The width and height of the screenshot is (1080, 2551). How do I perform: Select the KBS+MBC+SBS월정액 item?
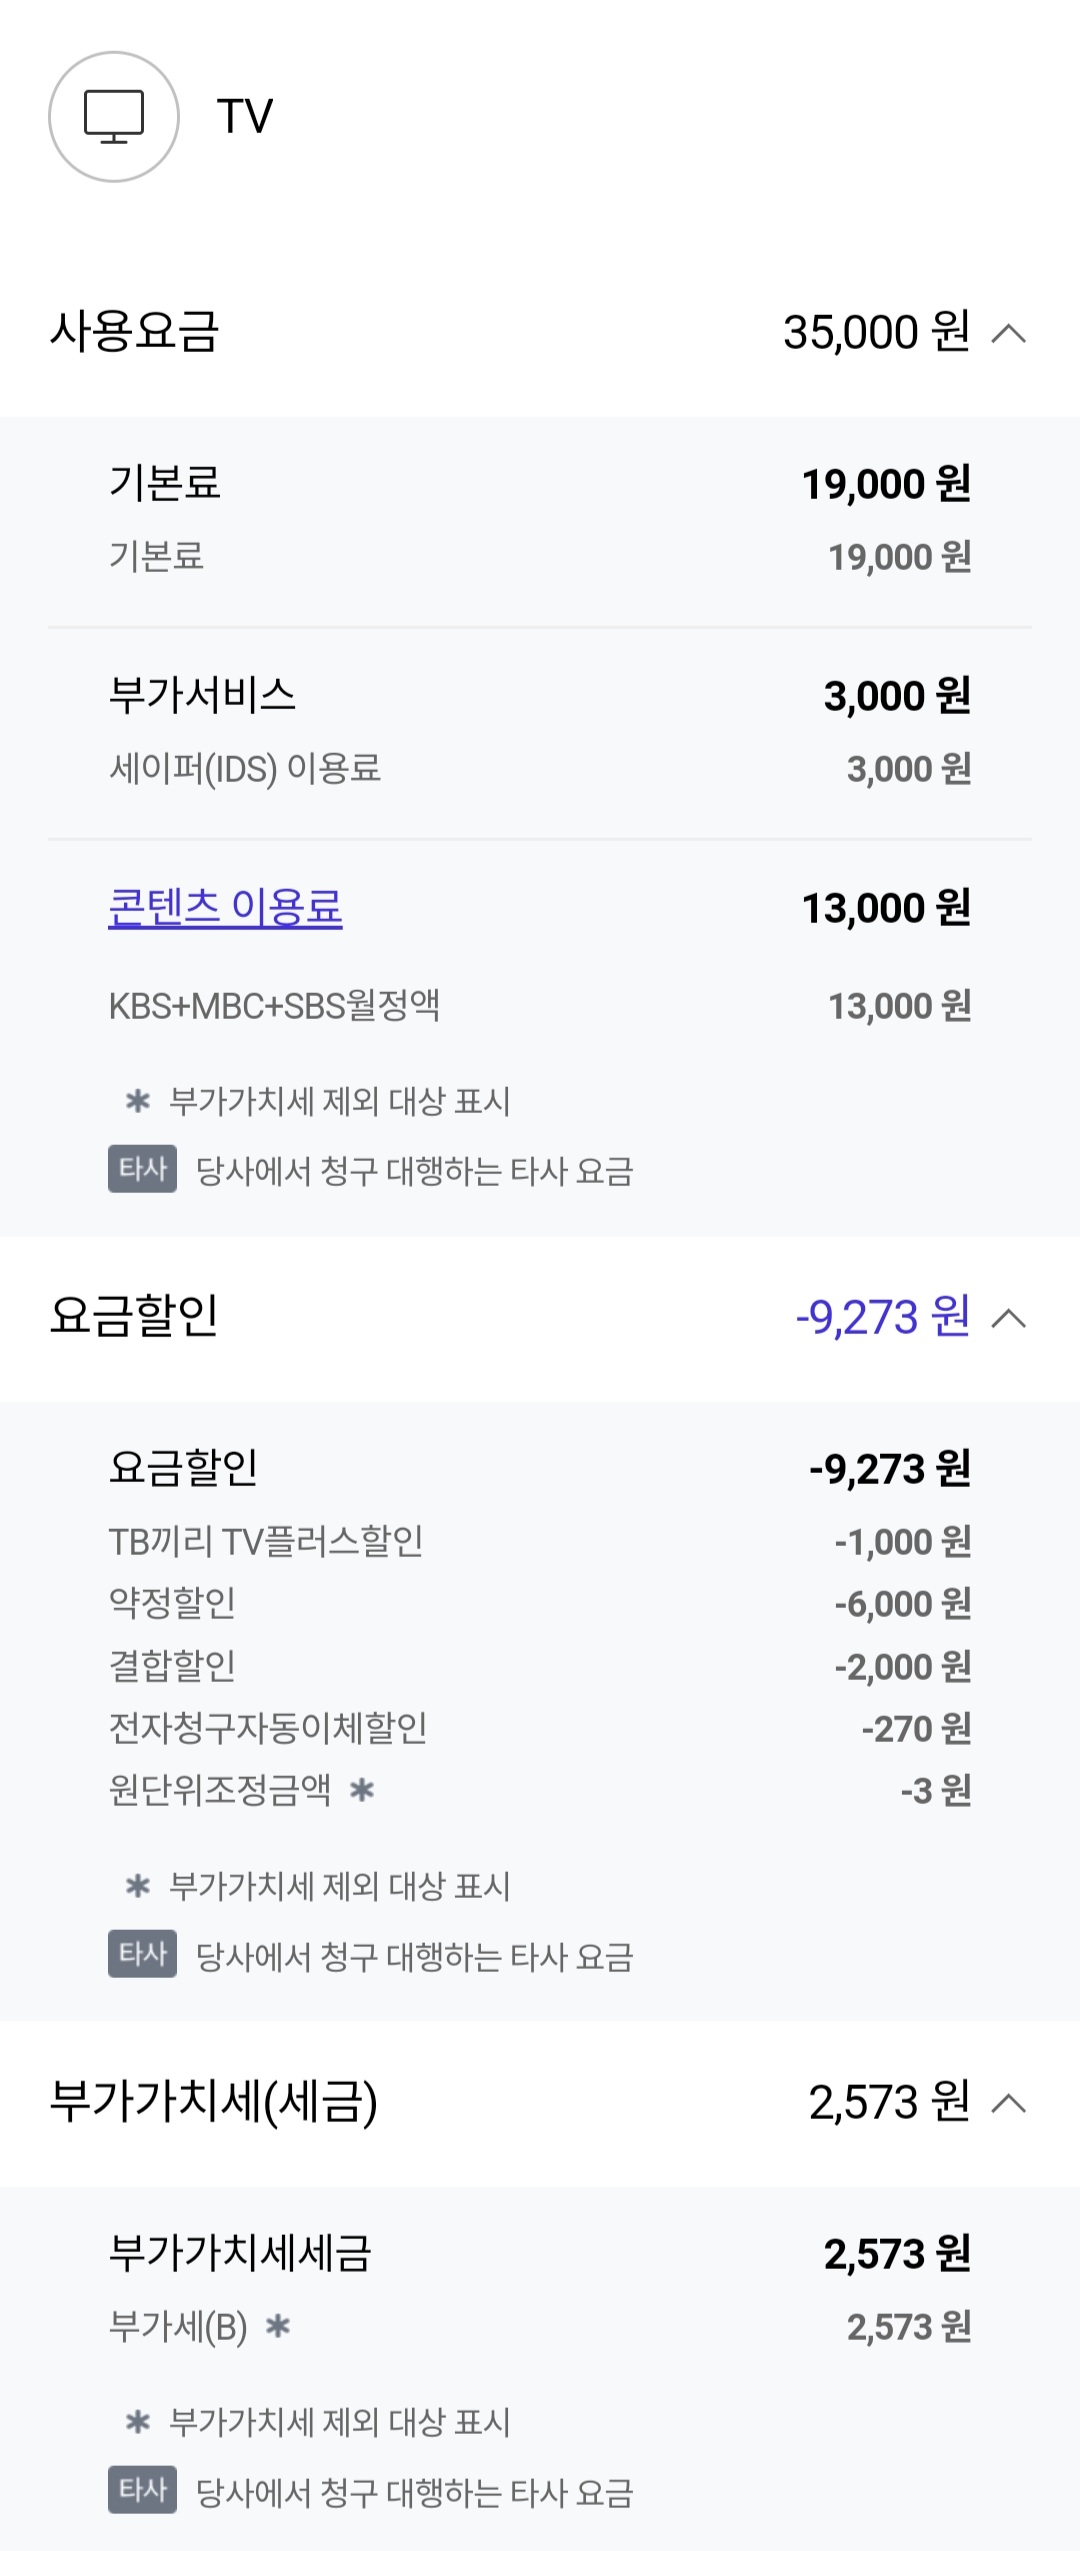pos(274,1006)
